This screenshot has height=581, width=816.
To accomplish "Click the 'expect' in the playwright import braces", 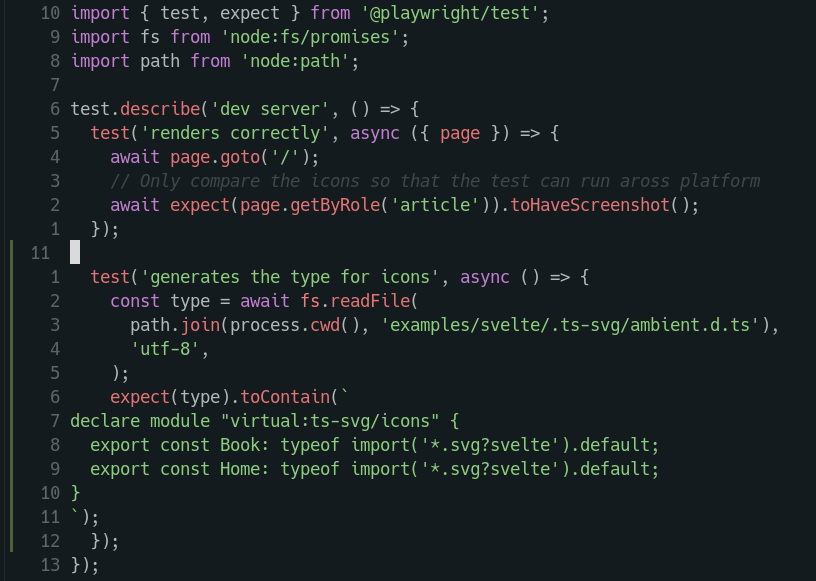I will tap(250, 12).
